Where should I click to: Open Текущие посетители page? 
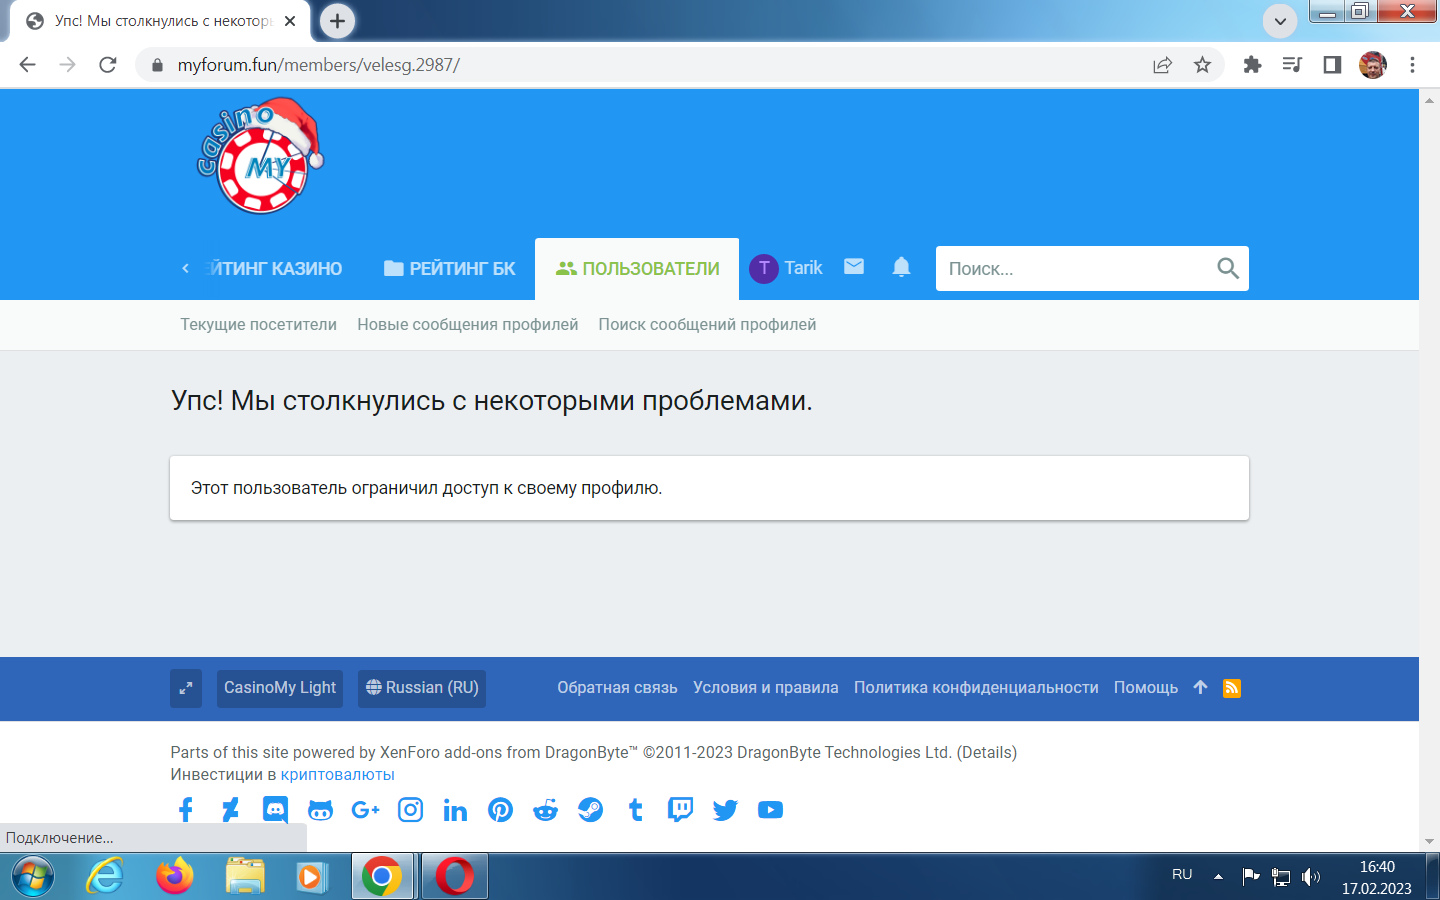click(258, 324)
